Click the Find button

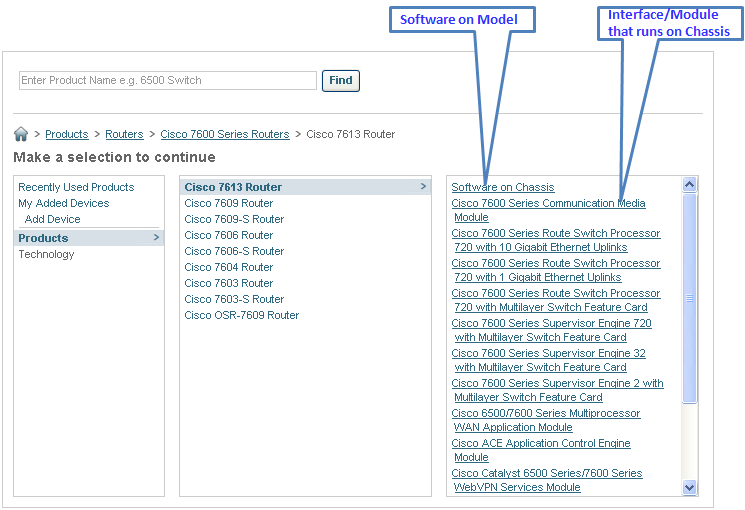[x=341, y=80]
